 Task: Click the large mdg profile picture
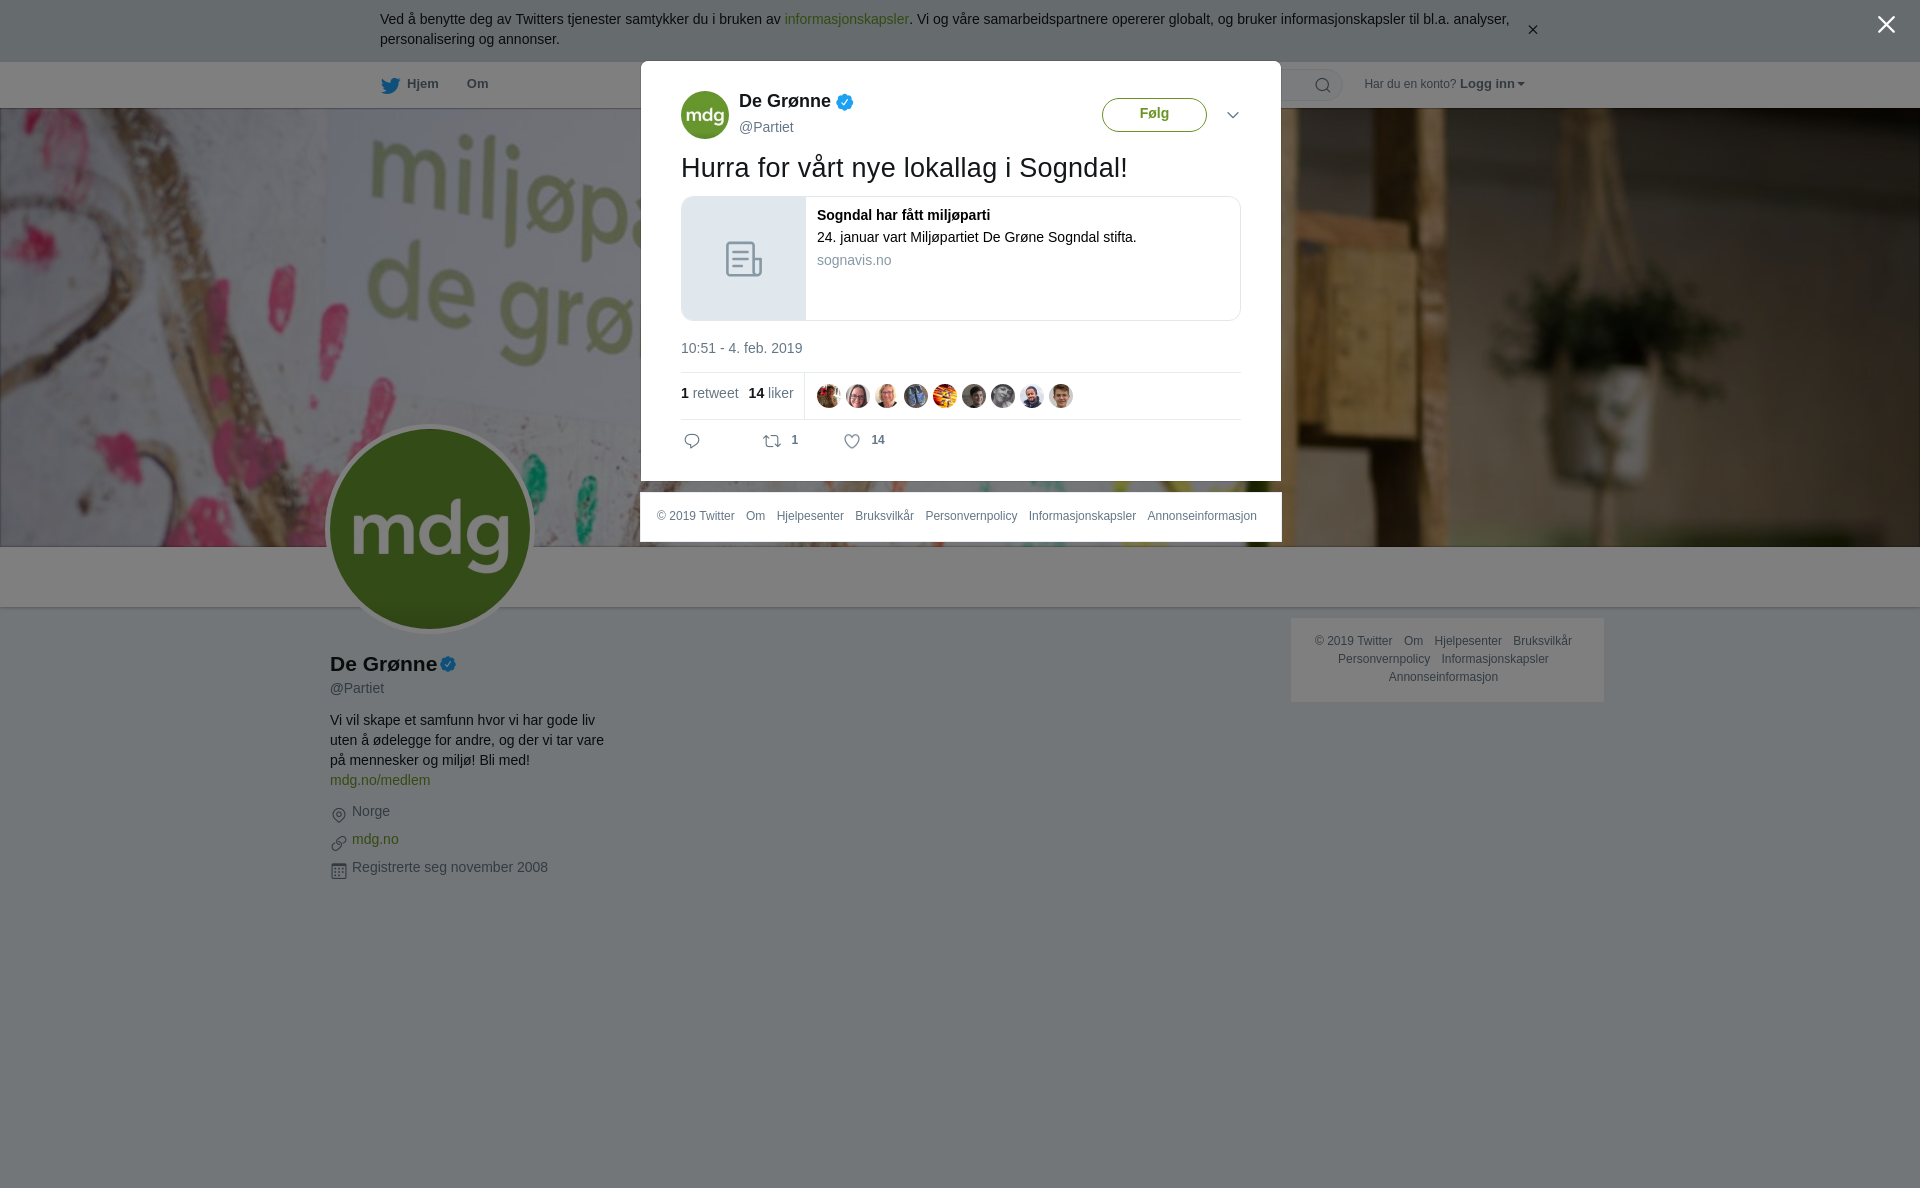click(430, 529)
